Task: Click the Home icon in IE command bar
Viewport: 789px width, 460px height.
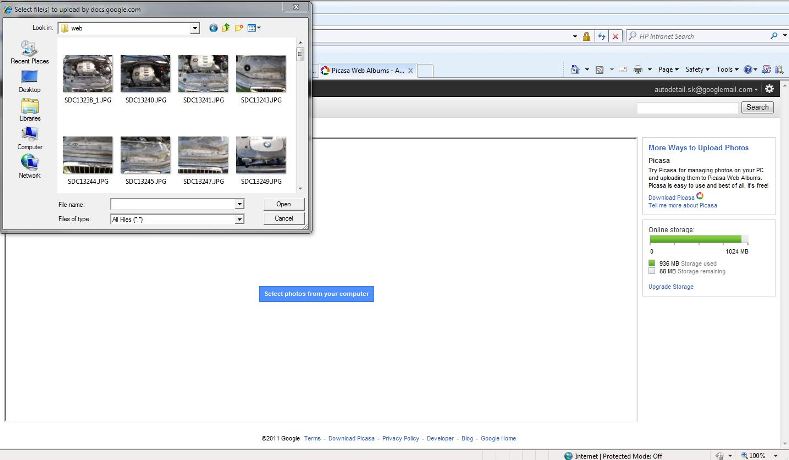Action: tap(575, 69)
